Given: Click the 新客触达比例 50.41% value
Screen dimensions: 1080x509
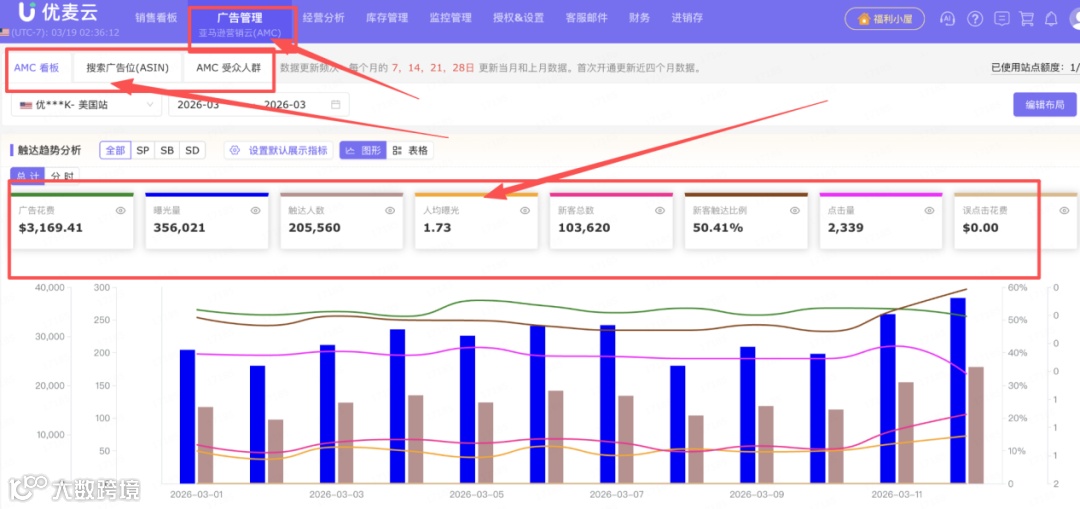Looking at the screenshot, I should tap(718, 227).
